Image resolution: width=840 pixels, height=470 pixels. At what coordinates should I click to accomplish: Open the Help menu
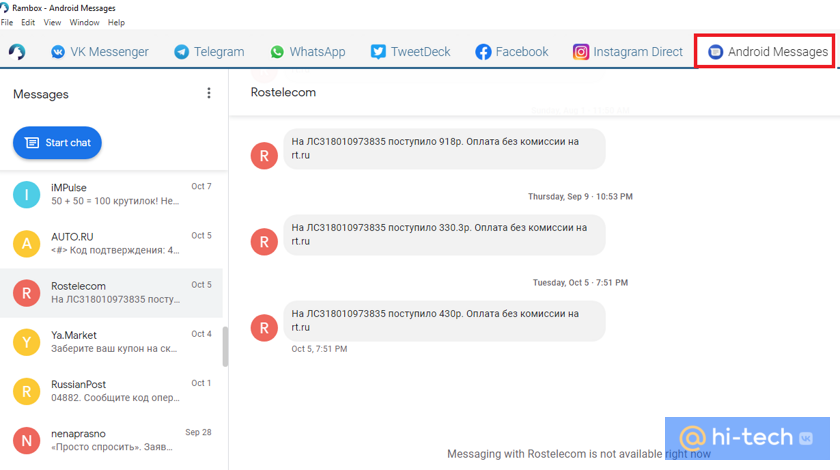click(x=116, y=23)
